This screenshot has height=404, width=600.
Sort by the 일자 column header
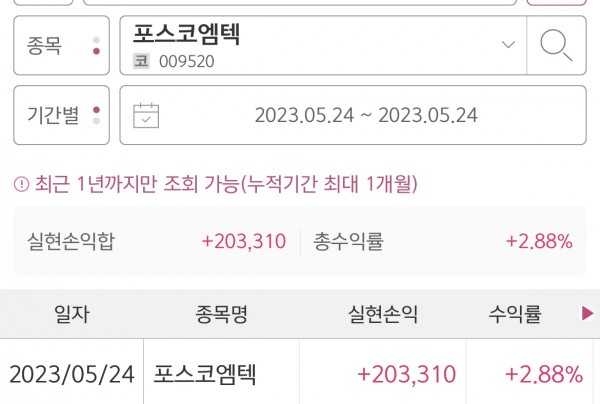[x=71, y=315]
